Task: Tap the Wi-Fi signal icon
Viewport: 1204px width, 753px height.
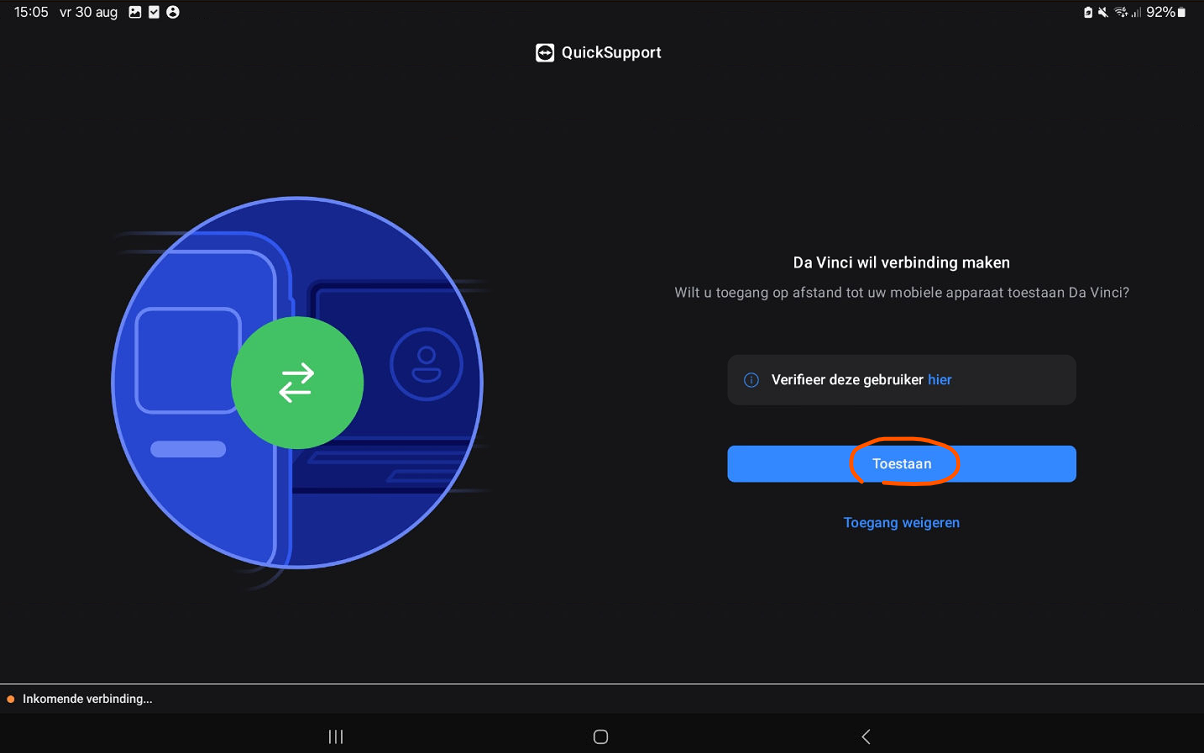Action: 1121,13
